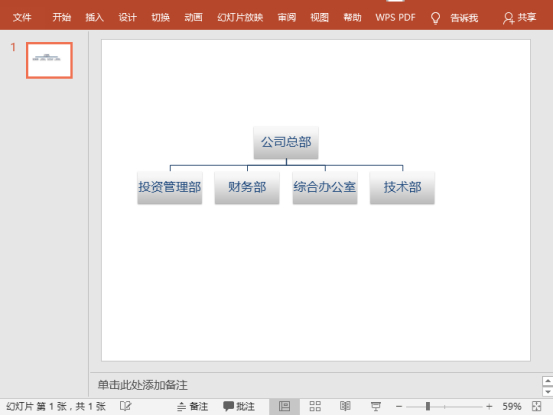Open the 幻灯片放映 slideshow tab
Screen dimensions: 554x416
[x=240, y=17]
